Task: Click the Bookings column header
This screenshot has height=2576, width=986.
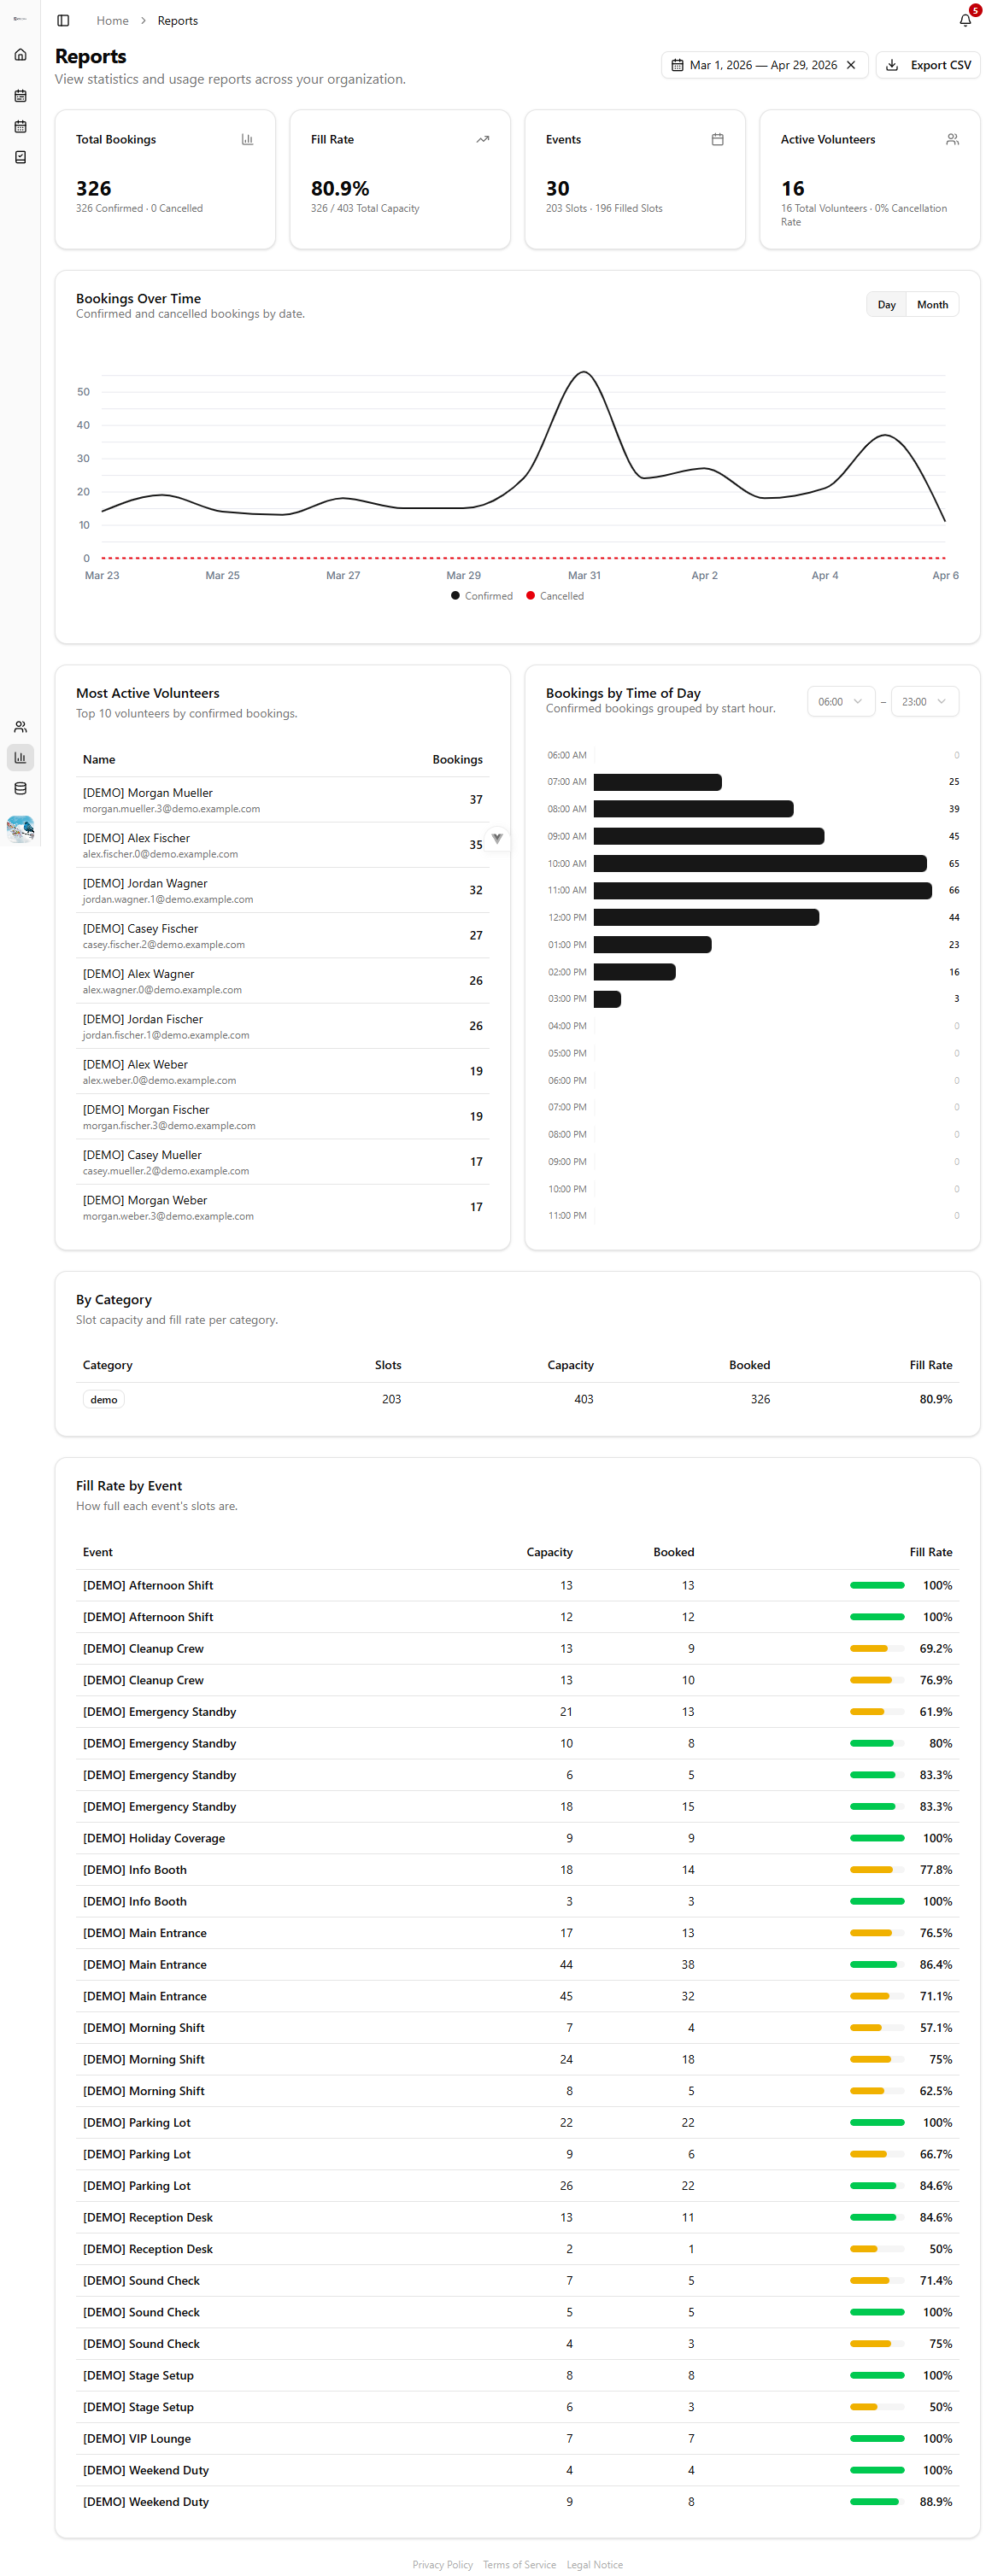Action: 457,760
